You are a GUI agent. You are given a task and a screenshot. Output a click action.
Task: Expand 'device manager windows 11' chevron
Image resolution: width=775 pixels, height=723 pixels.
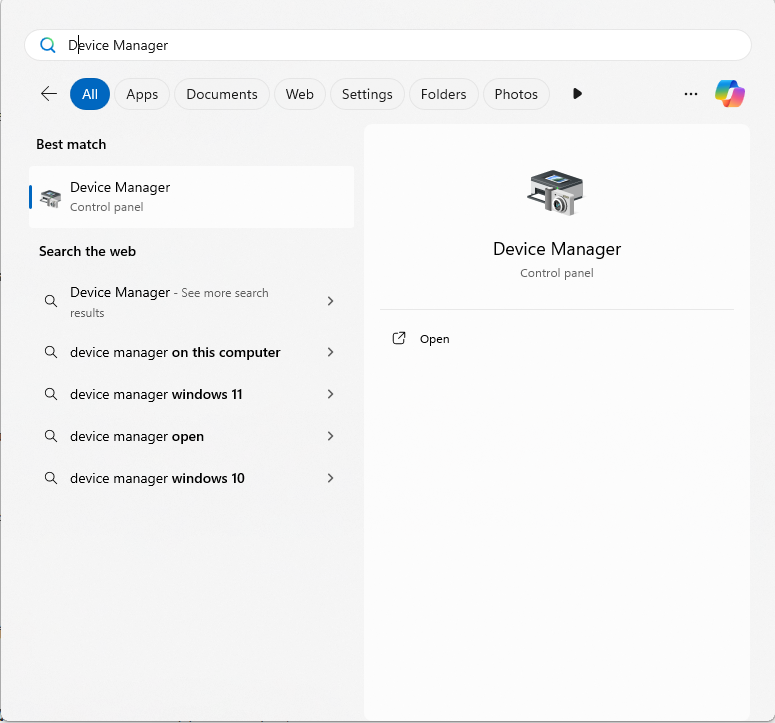(x=330, y=395)
